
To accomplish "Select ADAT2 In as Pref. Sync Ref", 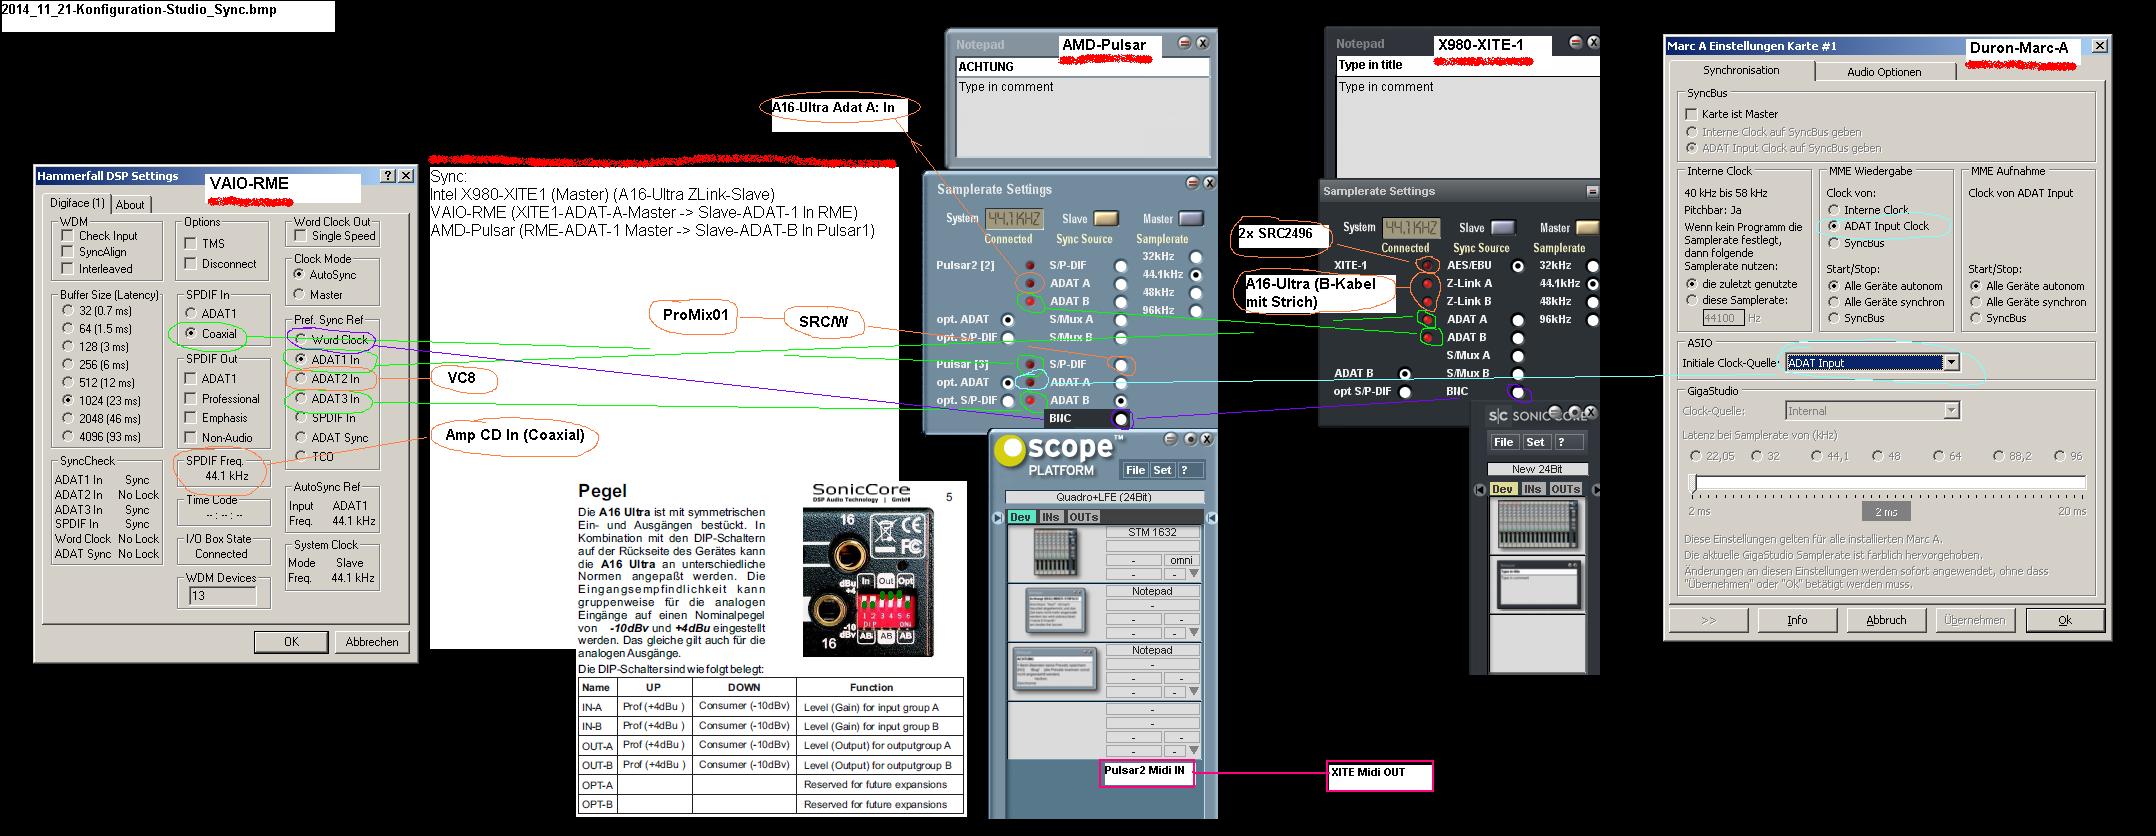I will pos(300,379).
